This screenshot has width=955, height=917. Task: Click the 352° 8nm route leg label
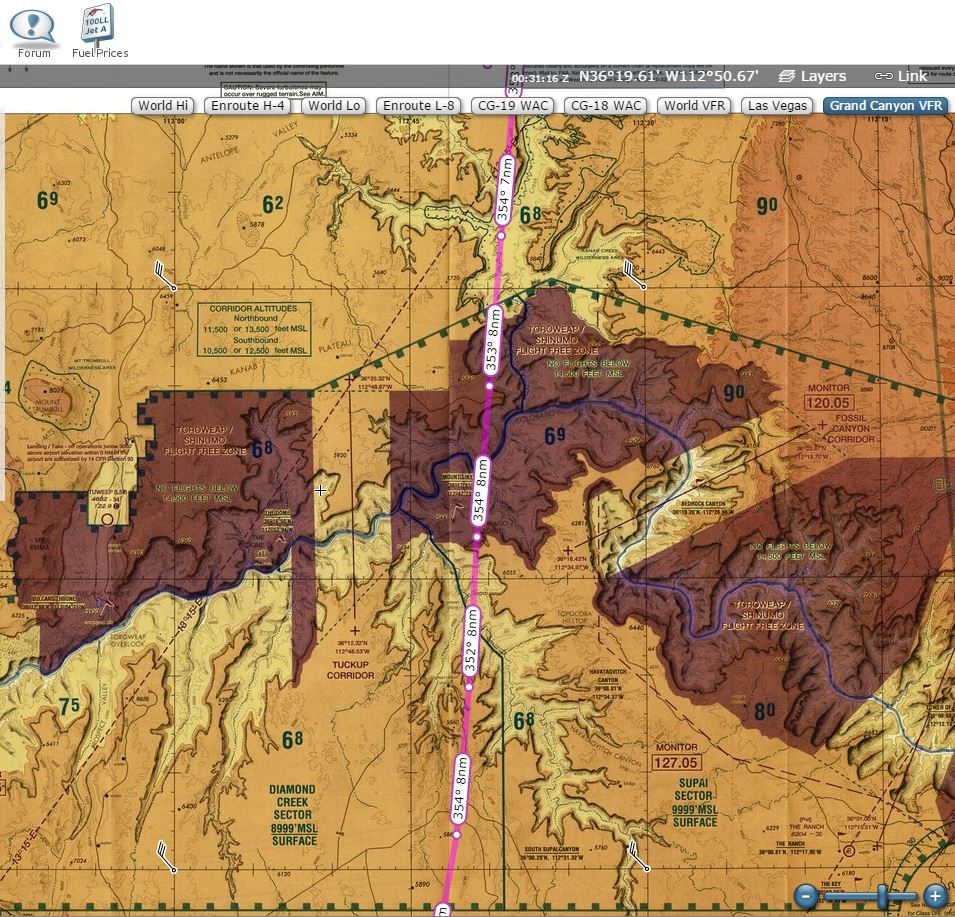471,641
